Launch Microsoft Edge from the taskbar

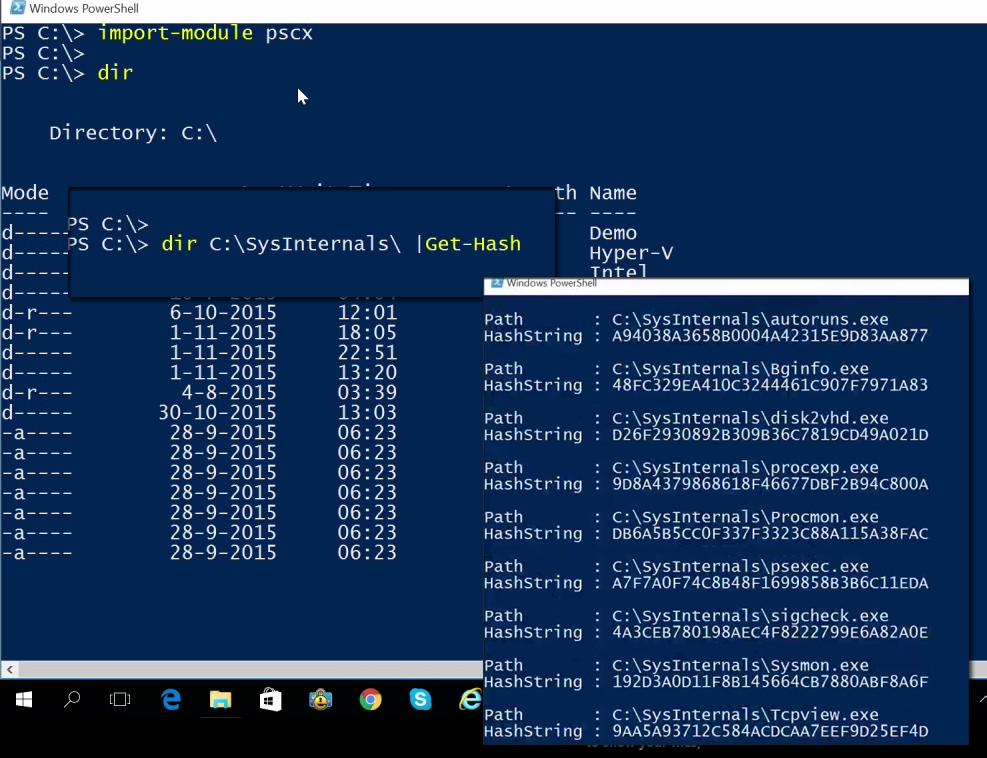171,699
